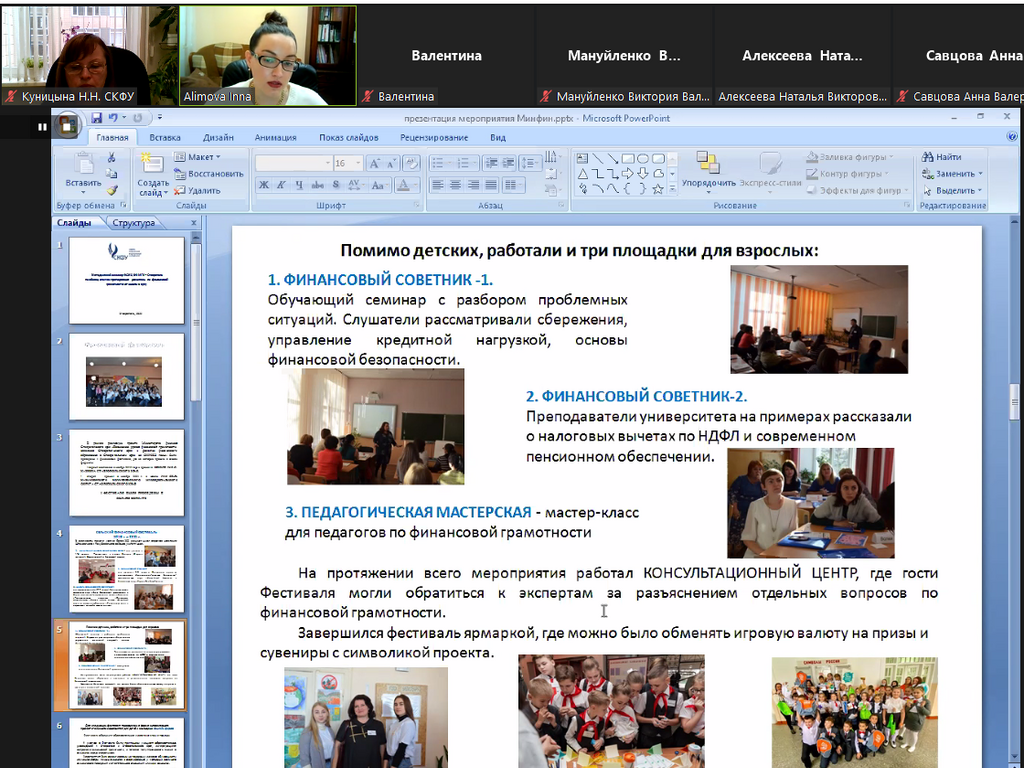Toggle strikethrough (abc) formatting
The width and height of the screenshot is (1024, 768).
[317, 185]
